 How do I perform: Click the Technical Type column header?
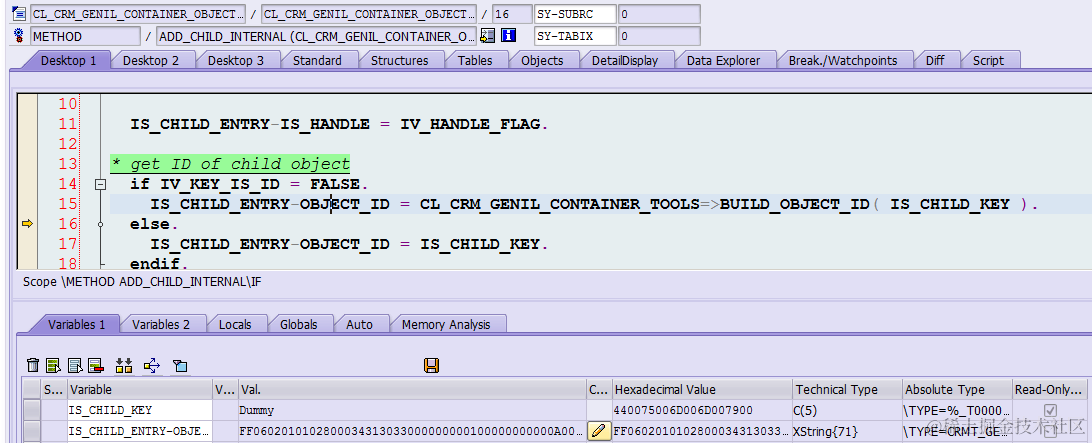pos(847,389)
